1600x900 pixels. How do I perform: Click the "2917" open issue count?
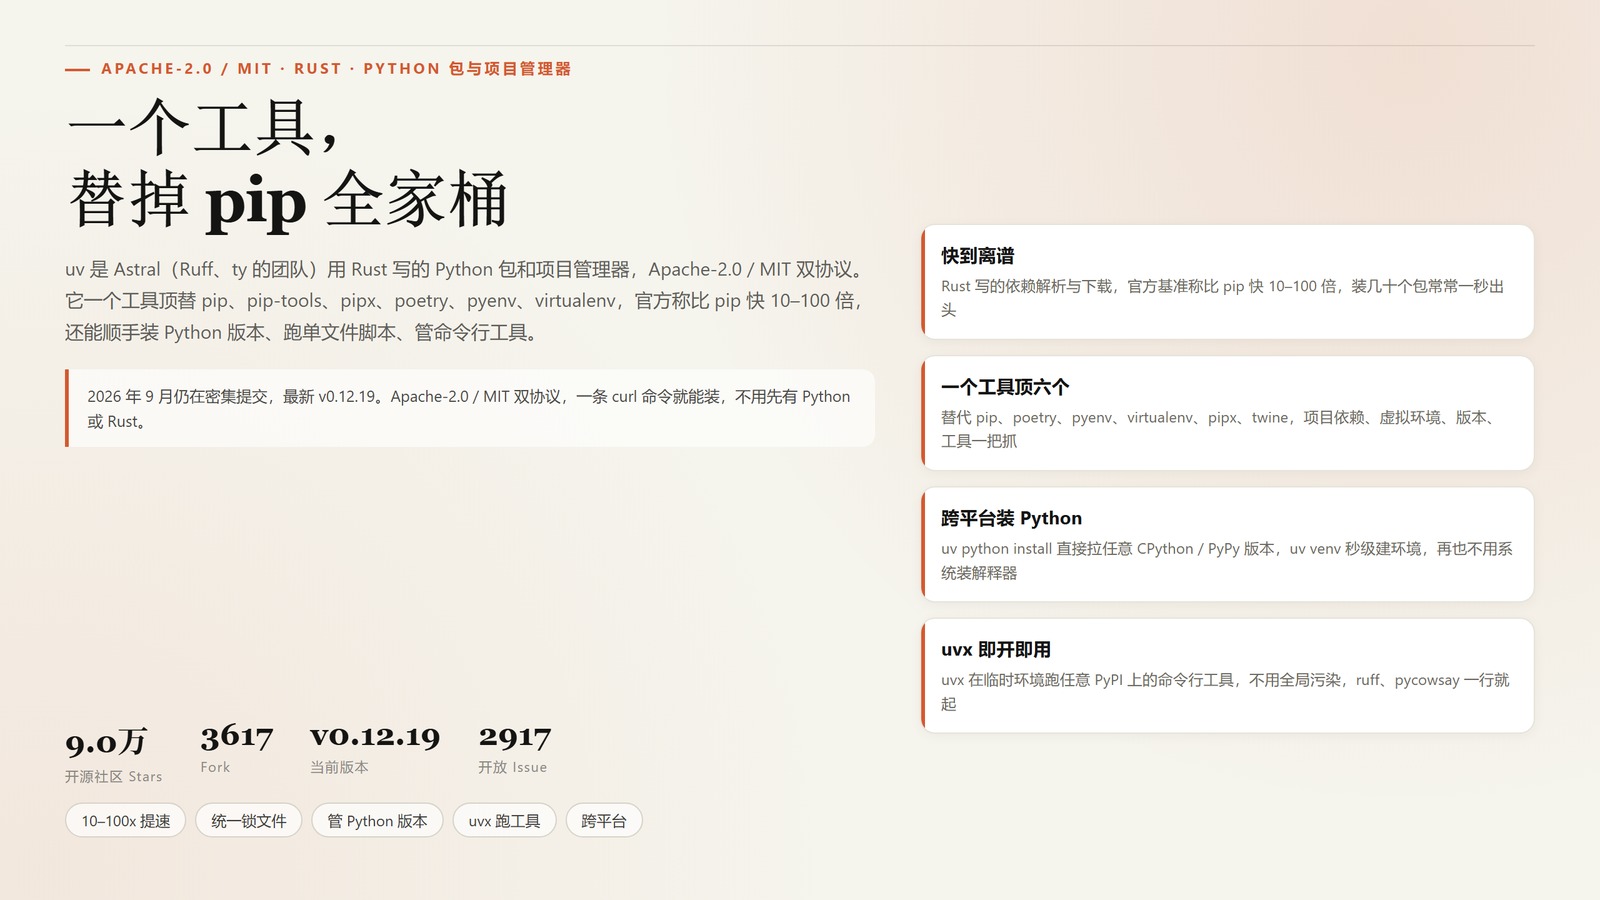click(x=514, y=737)
